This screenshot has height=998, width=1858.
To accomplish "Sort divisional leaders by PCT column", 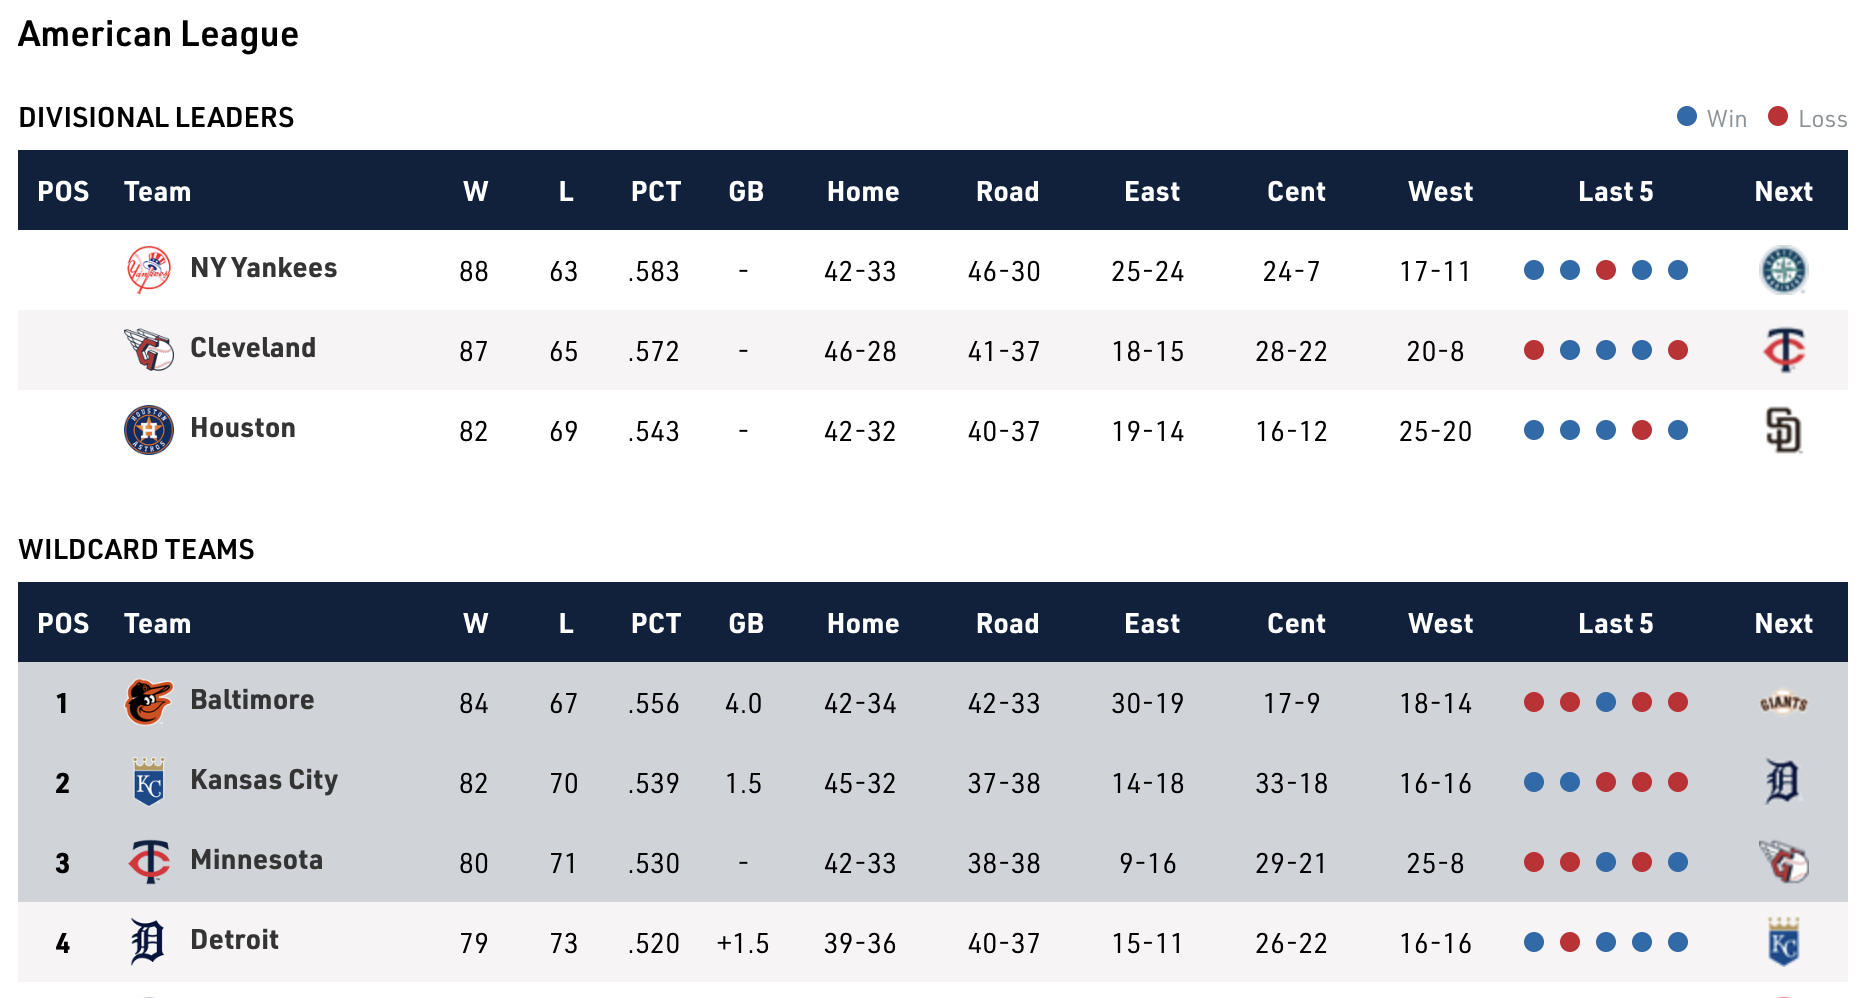I will pos(656,191).
